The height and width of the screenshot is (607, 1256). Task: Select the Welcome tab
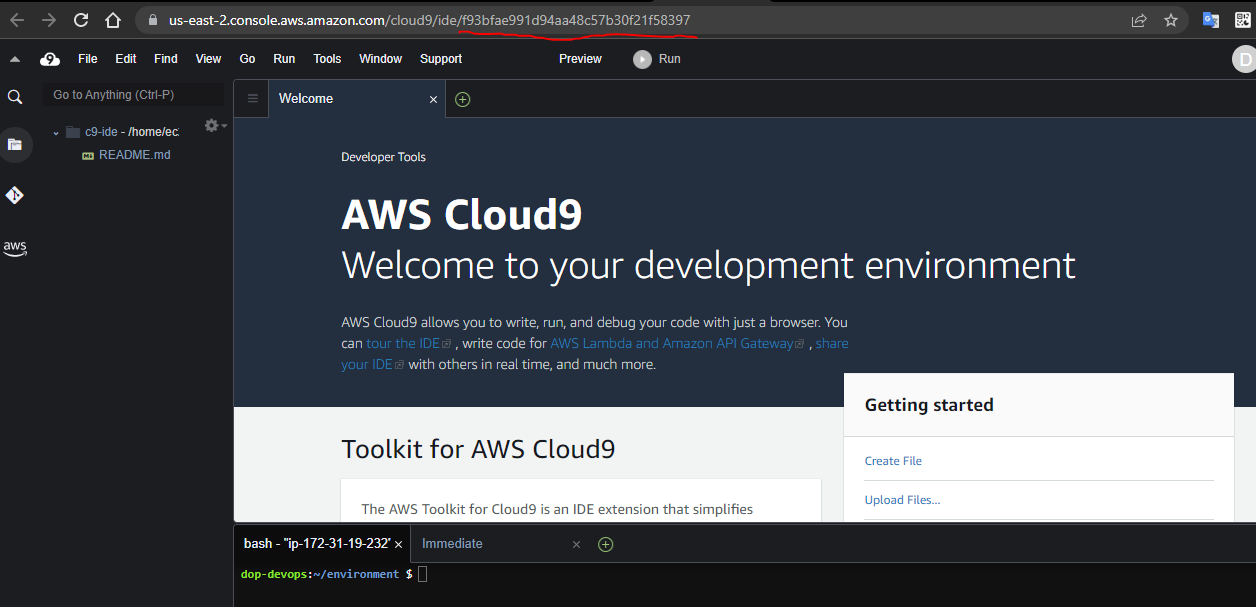click(x=306, y=99)
